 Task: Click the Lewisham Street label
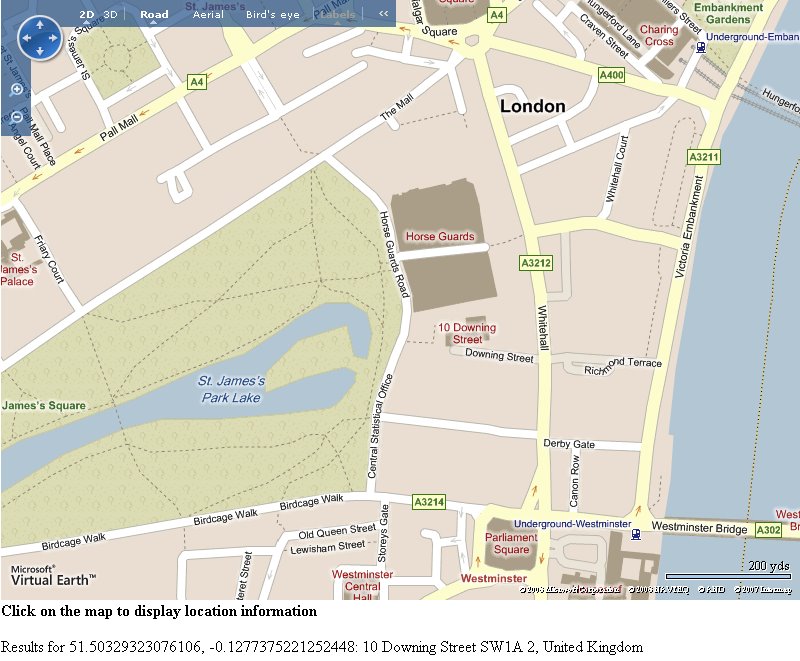(x=328, y=547)
